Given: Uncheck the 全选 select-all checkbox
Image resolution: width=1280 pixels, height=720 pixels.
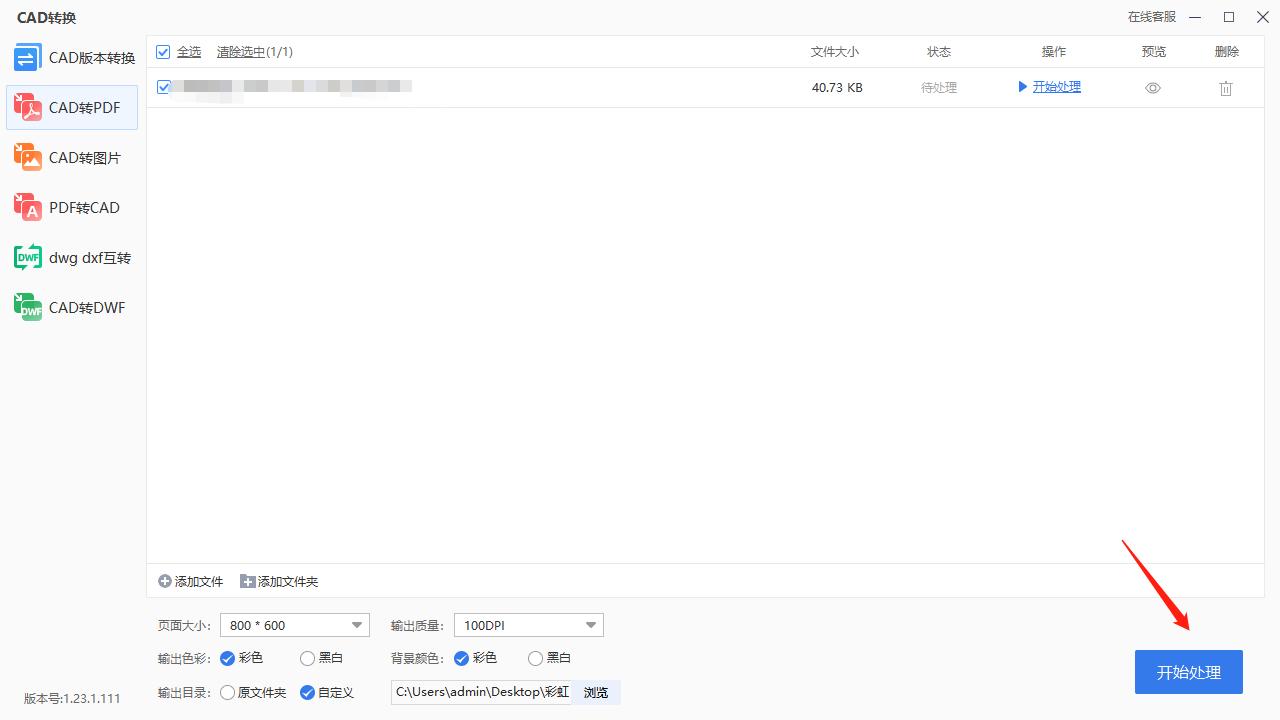Looking at the screenshot, I should 162,51.
